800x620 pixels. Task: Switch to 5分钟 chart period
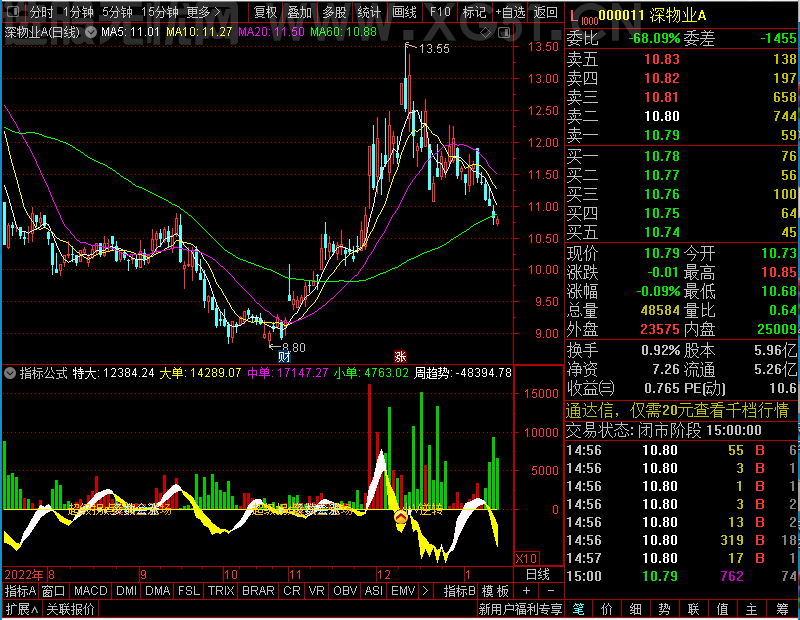(117, 12)
